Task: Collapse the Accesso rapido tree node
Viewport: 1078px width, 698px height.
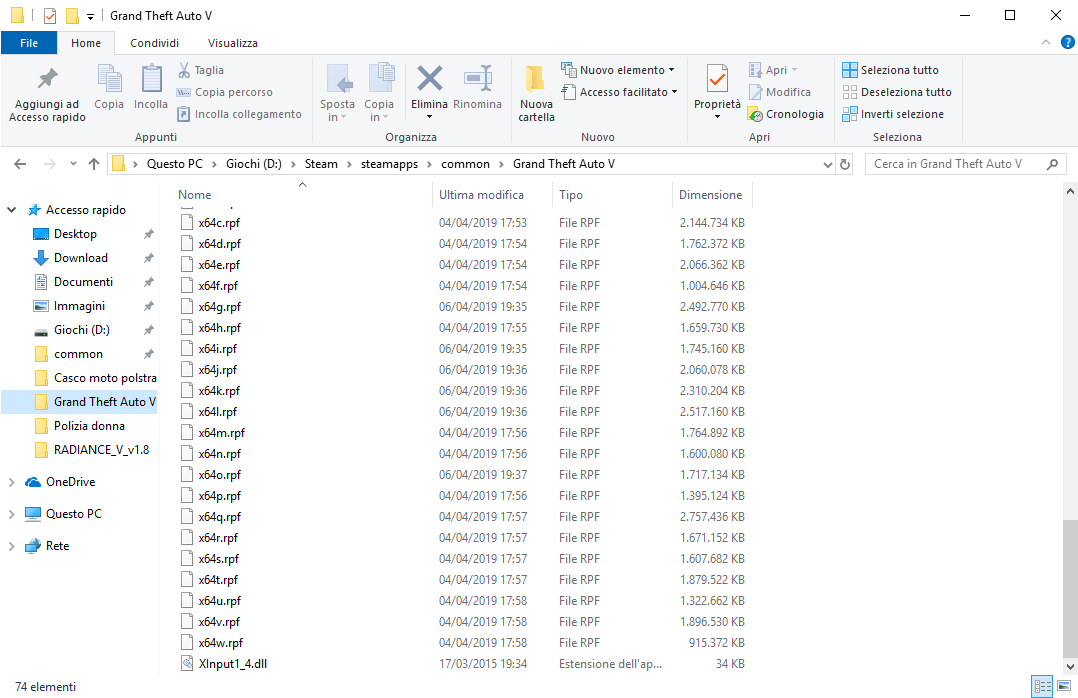Action: tap(11, 210)
